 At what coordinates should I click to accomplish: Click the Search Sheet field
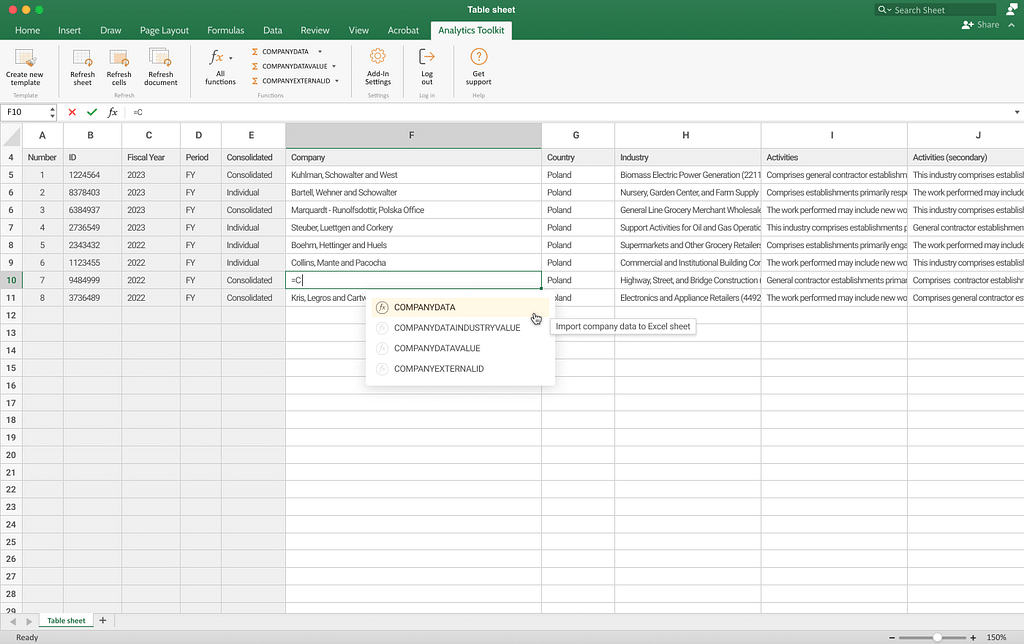[932, 9]
